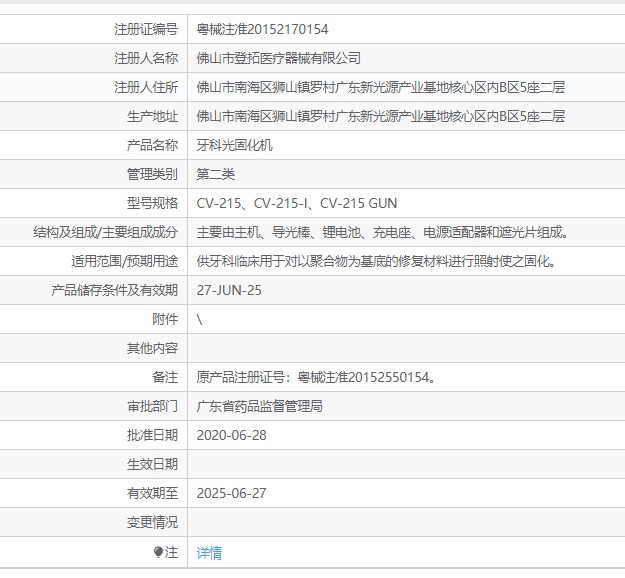625x578 pixels.
Task: Click the 注册人住所 label
Action: (x=146, y=87)
